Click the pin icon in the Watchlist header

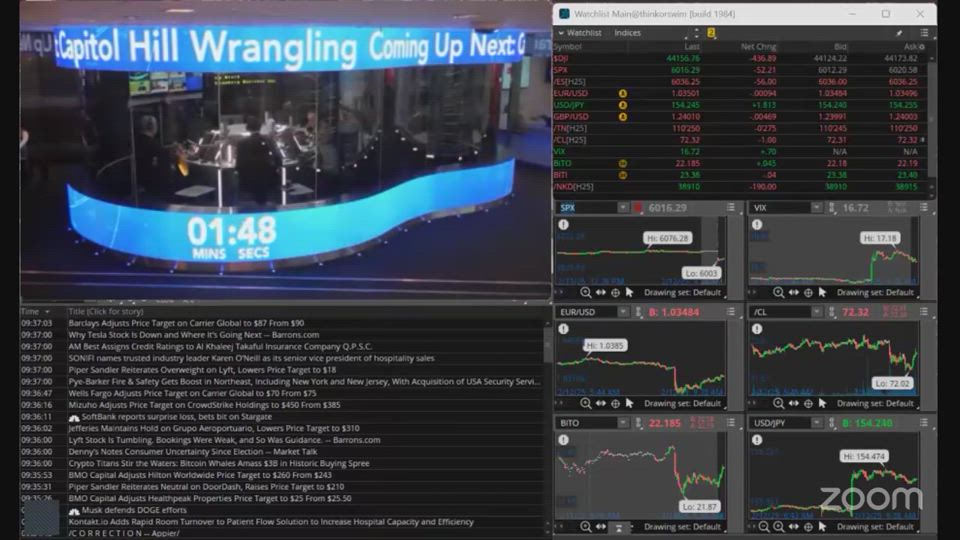coord(898,33)
